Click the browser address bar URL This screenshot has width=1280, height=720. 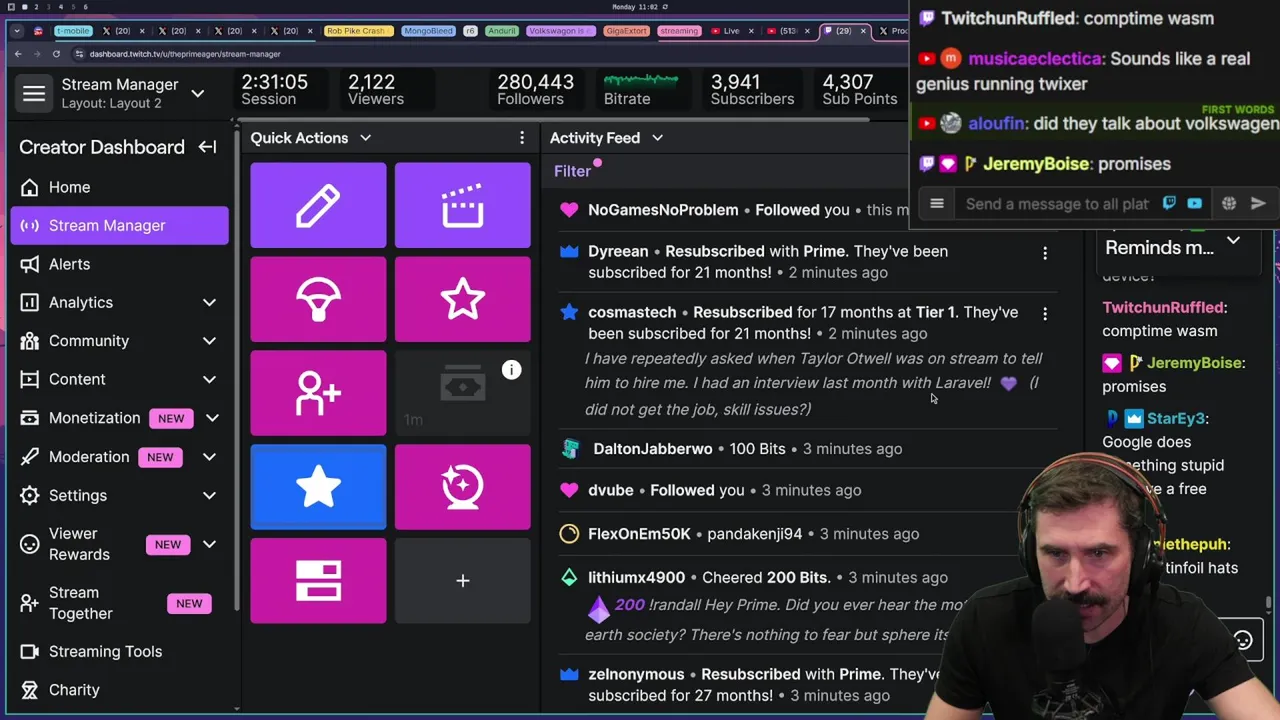point(185,54)
